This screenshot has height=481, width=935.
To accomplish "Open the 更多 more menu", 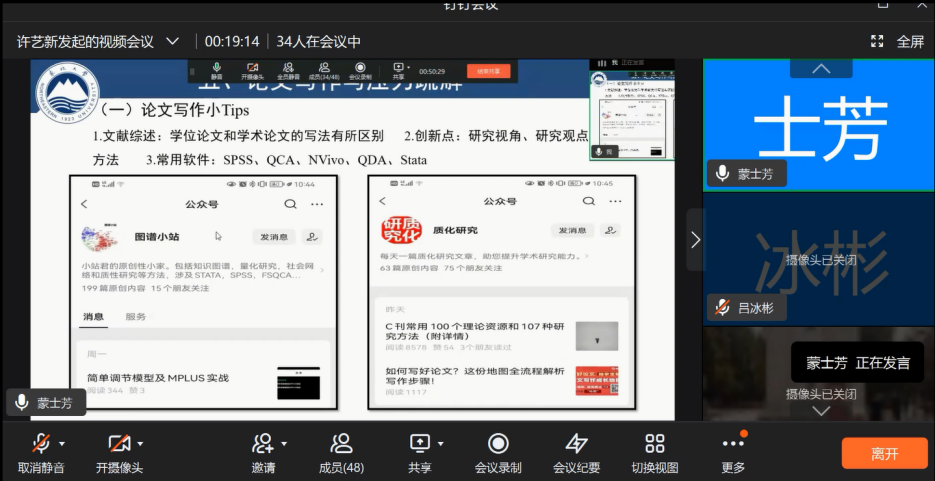I will click(x=733, y=443).
